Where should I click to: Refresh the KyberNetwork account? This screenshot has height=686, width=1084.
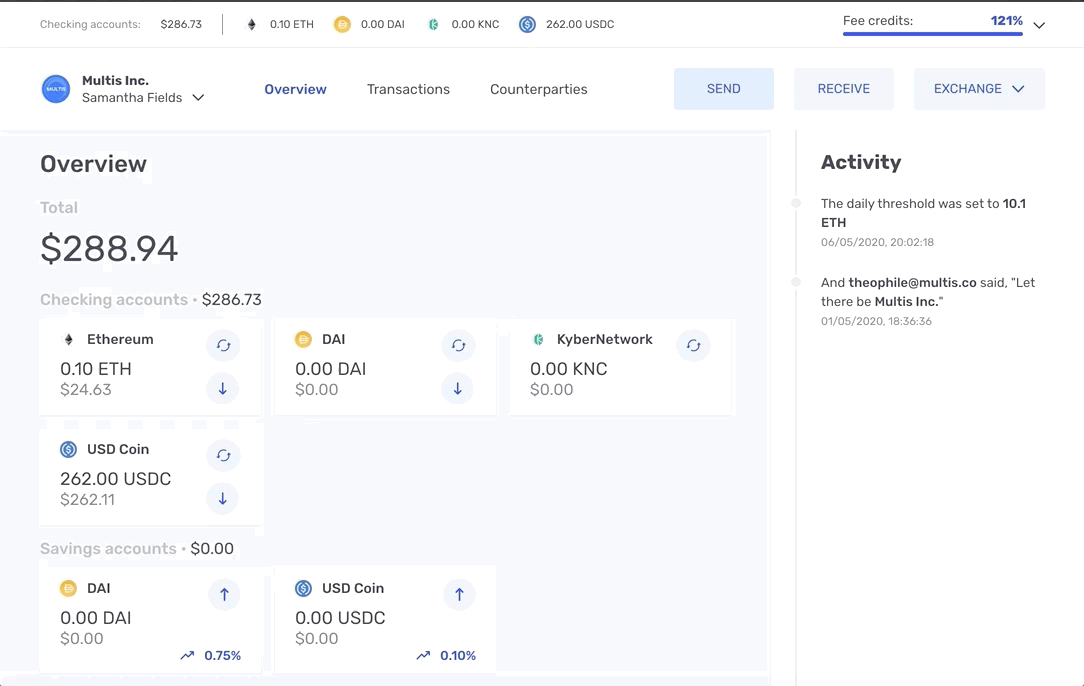[x=693, y=345]
